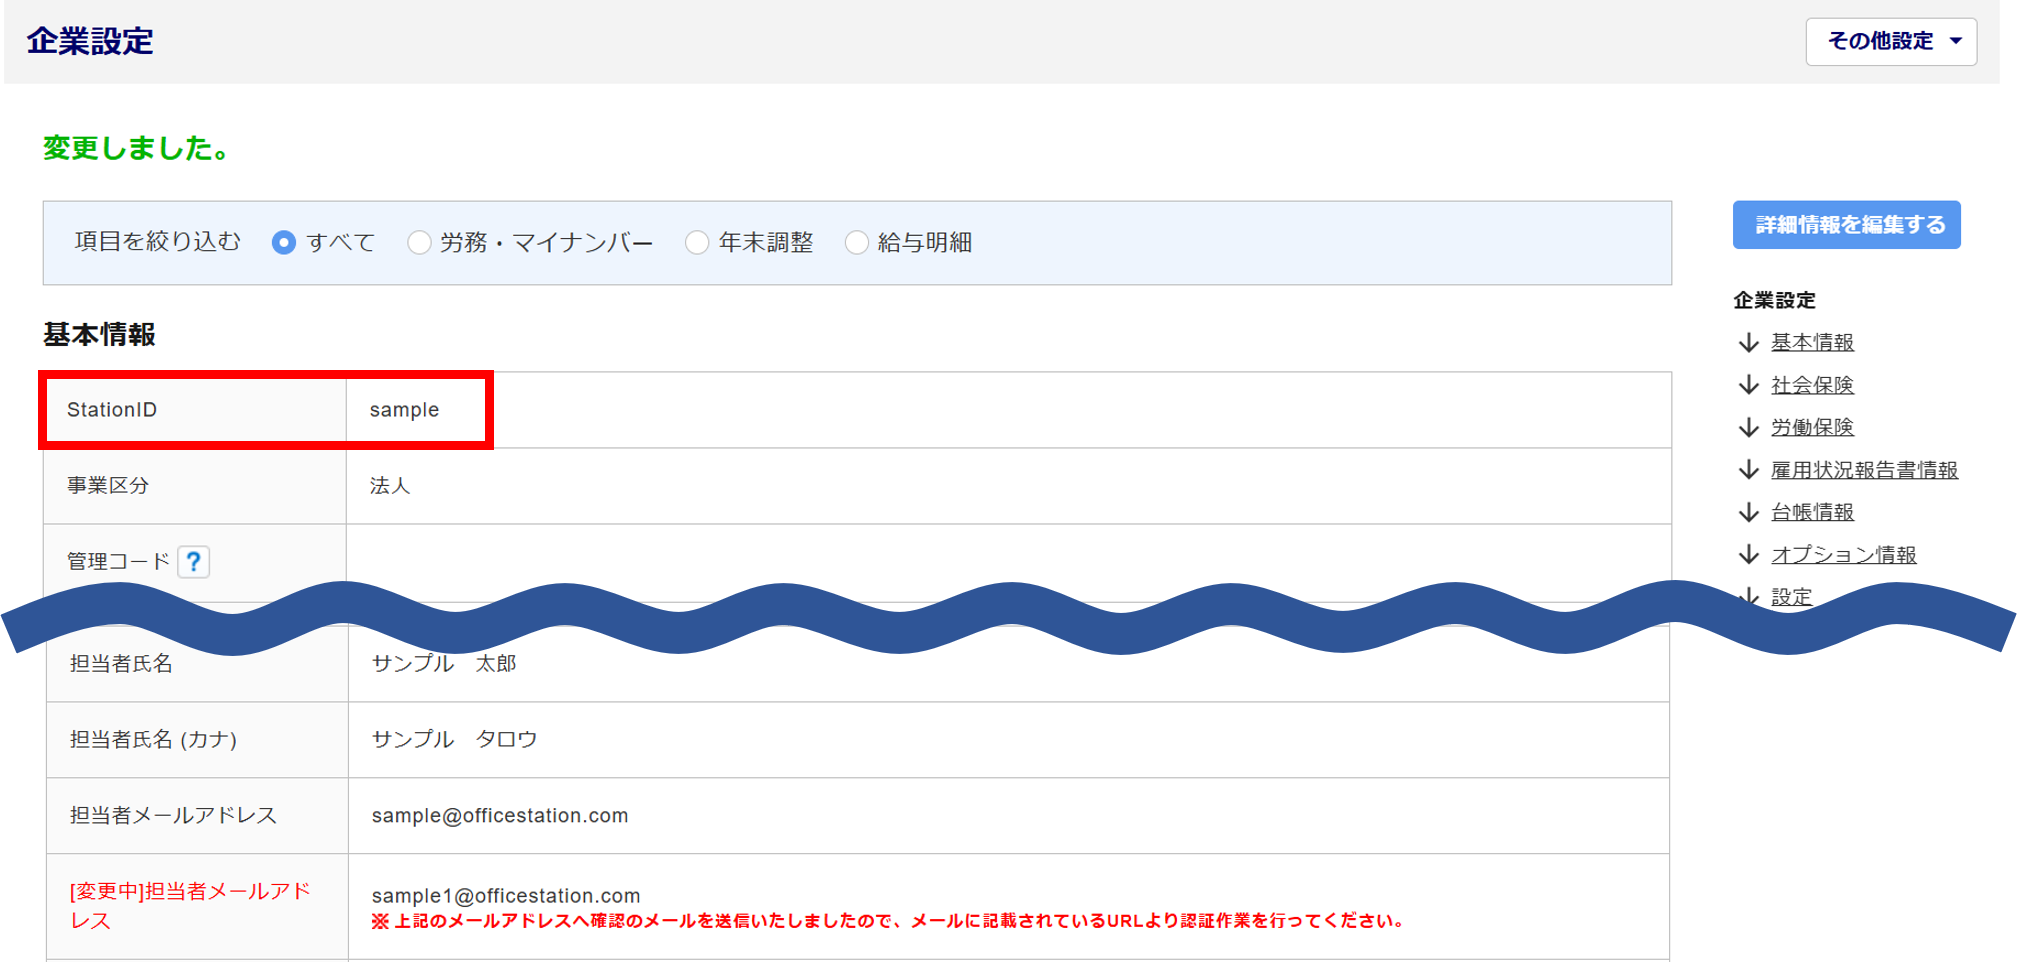Image resolution: width=2017 pixels, height=962 pixels.
Task: Click the 企業設定 page title
Action: point(90,41)
